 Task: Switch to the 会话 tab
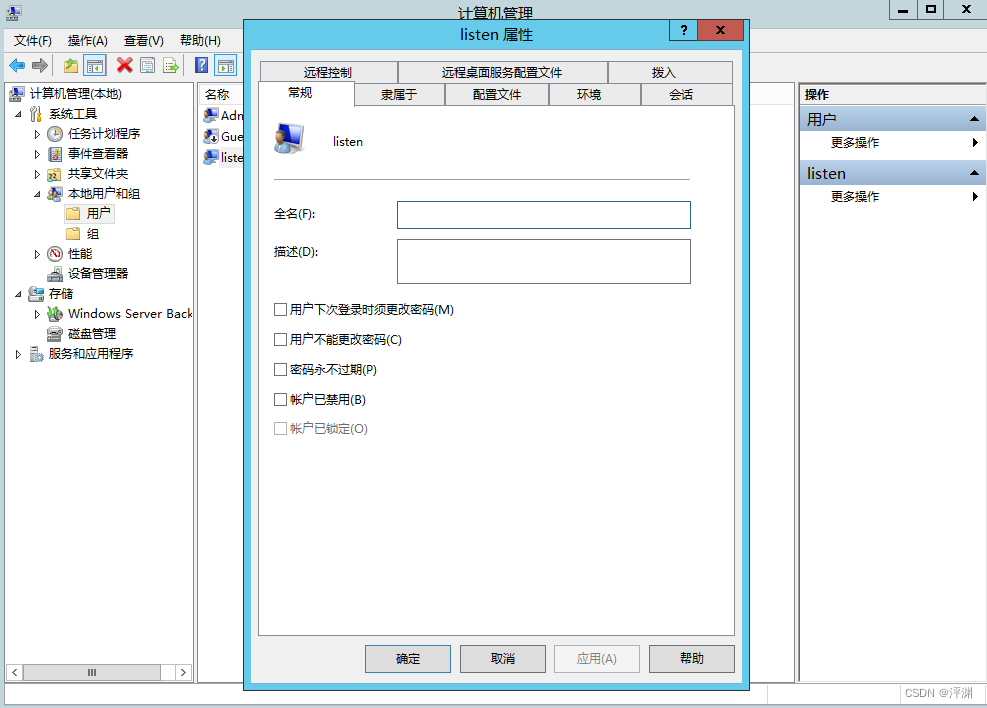pos(680,94)
